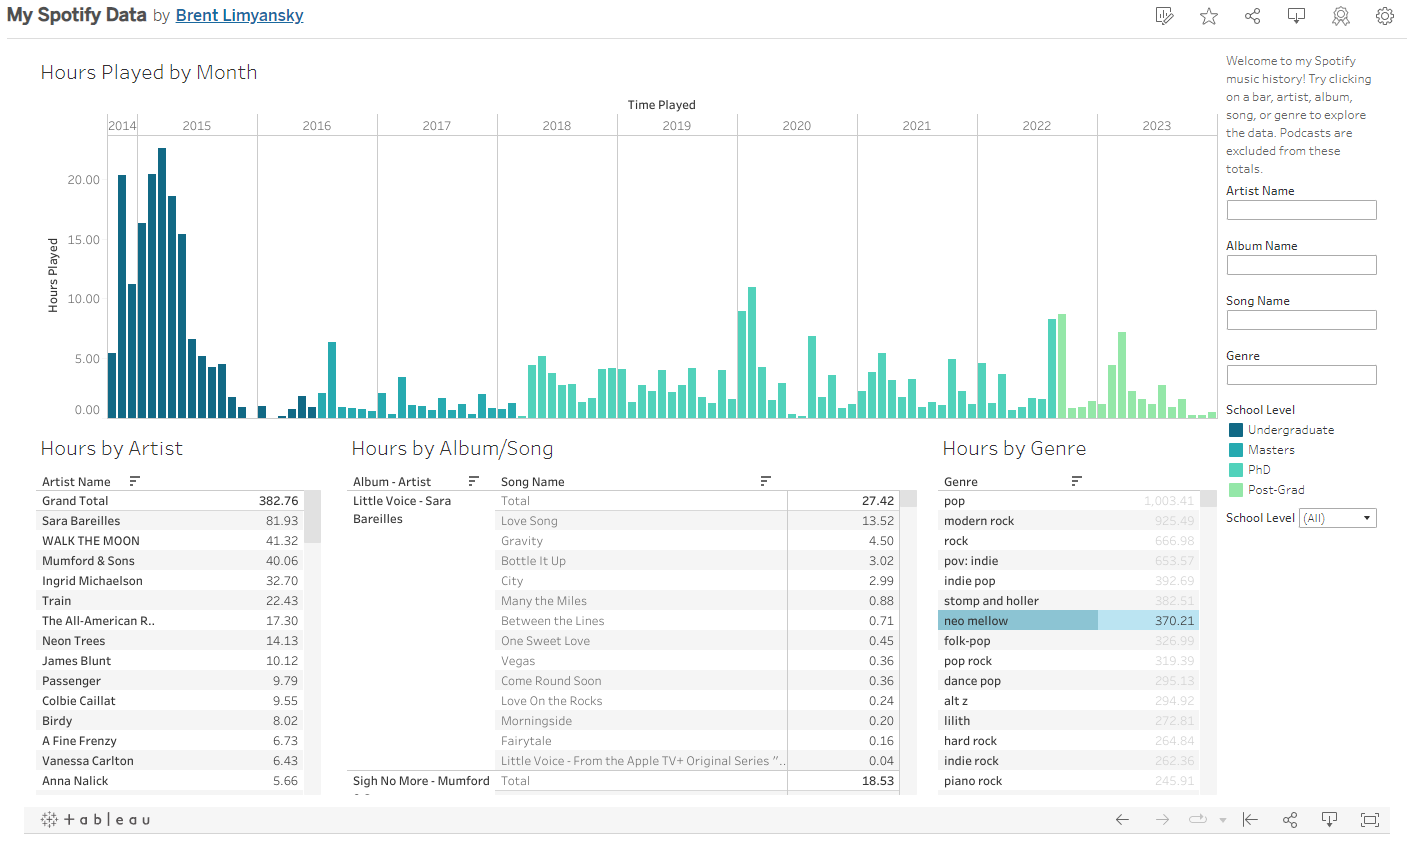
Task: Open settings gear icon in header
Action: (x=1385, y=16)
